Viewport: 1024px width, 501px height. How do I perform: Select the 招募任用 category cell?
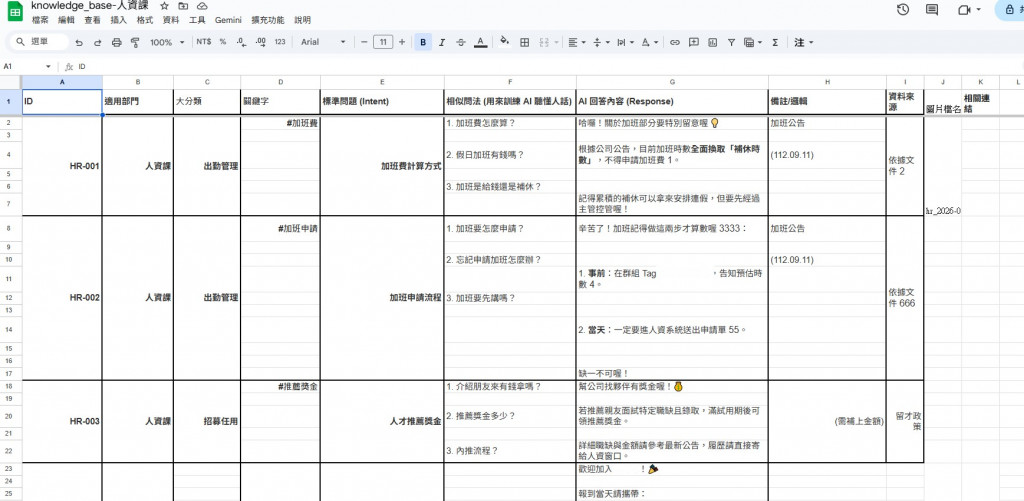(x=207, y=421)
